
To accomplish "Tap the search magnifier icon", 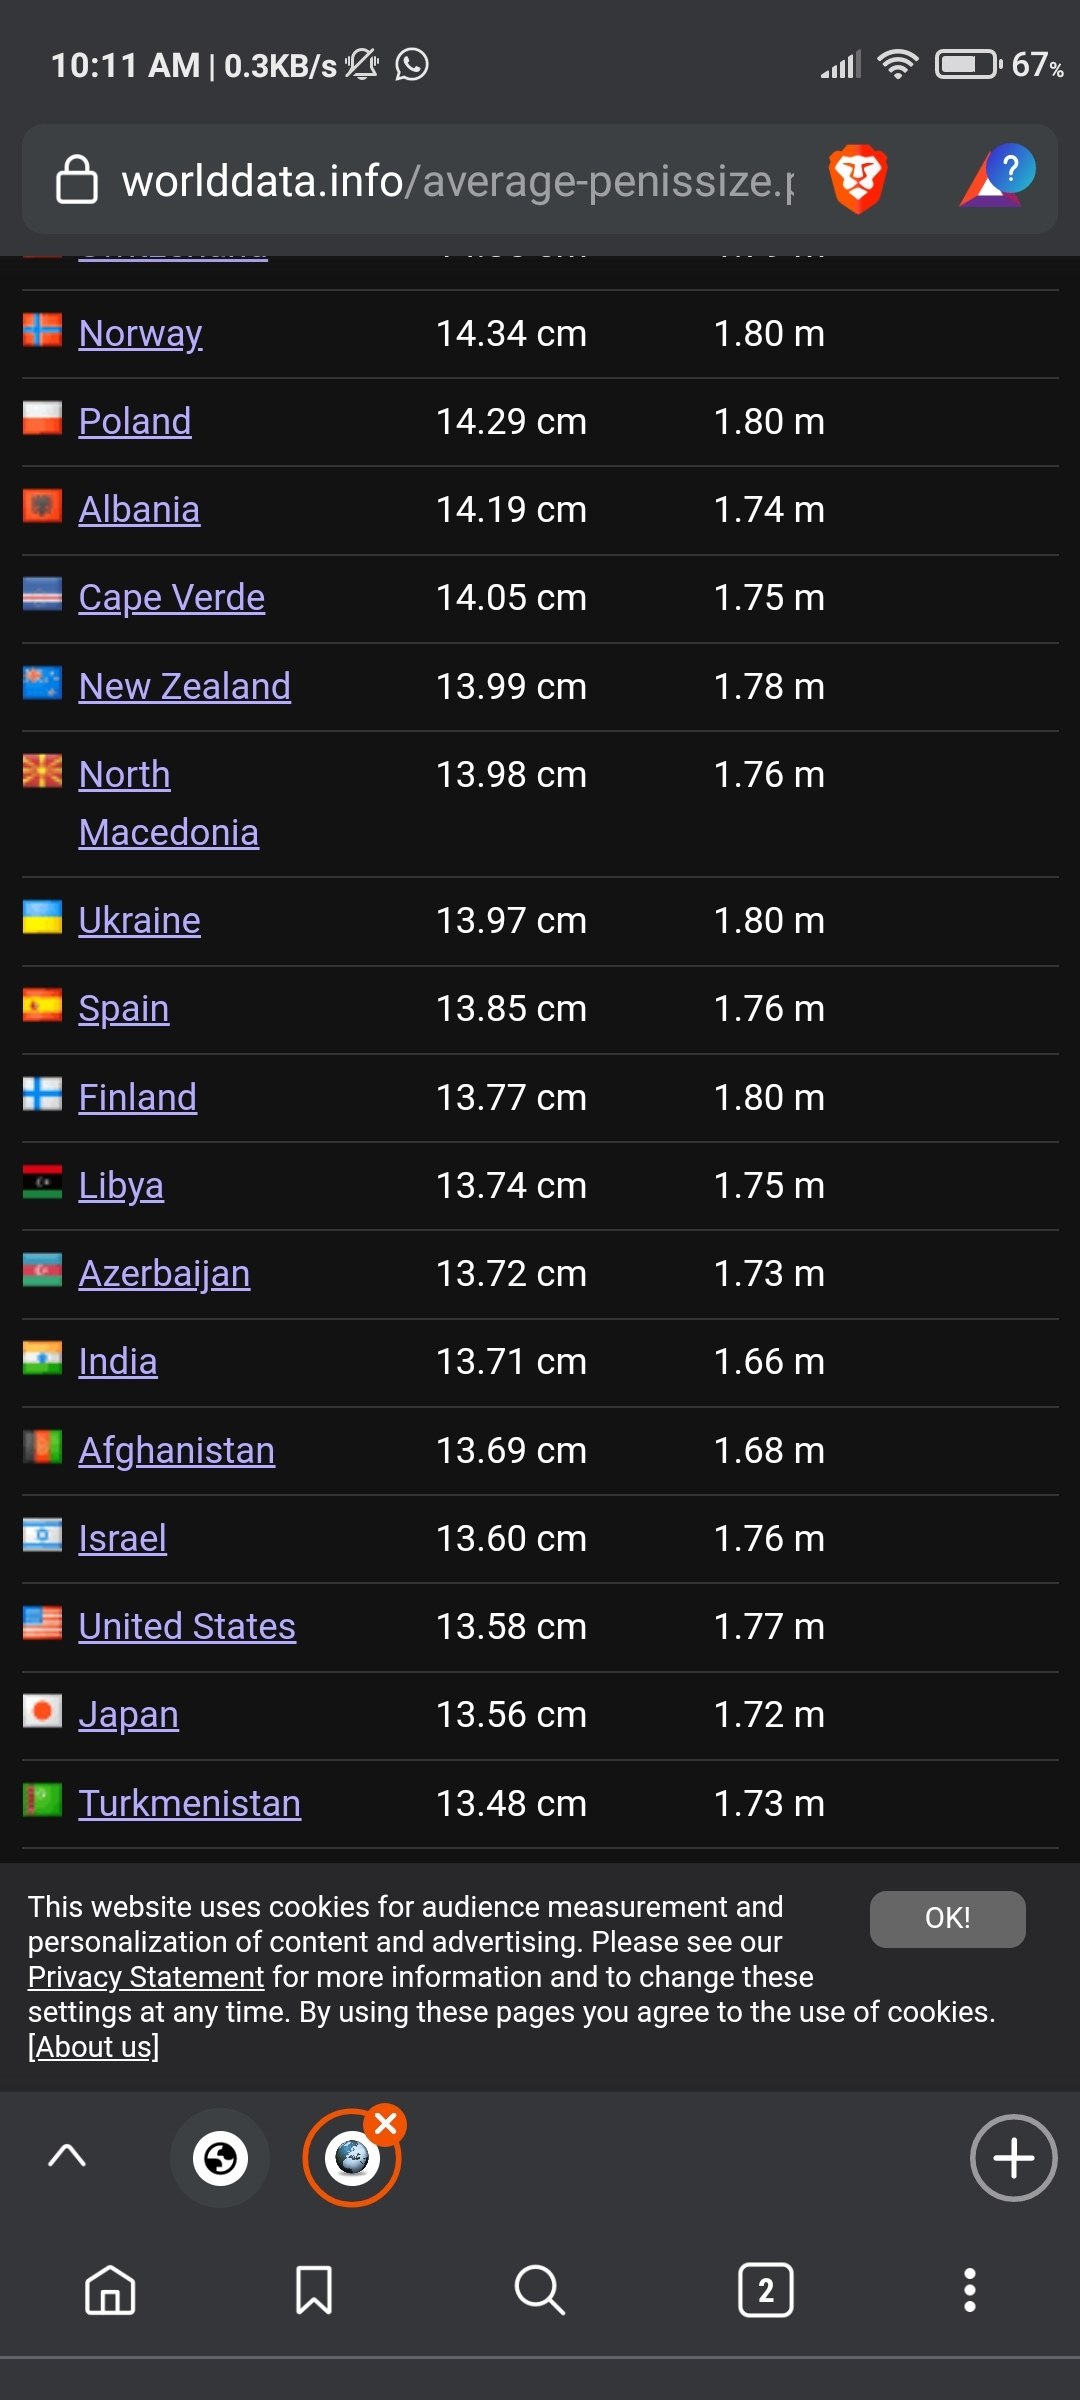I will [540, 2289].
